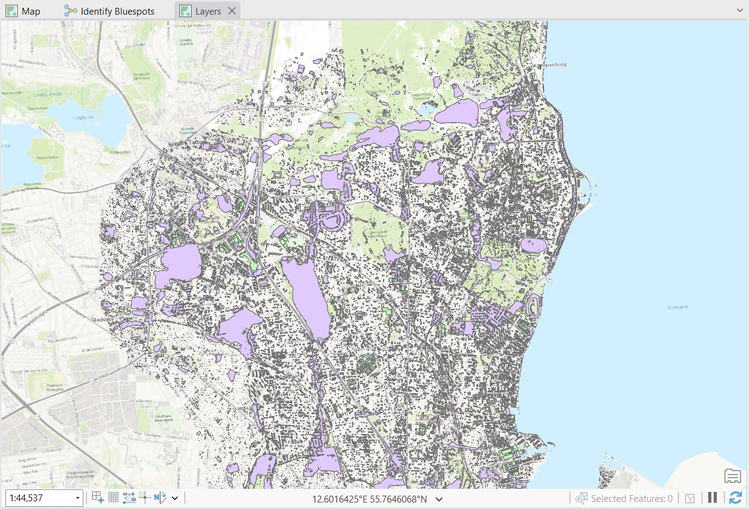
Task: Zoom to selected features icon
Action: tap(581, 498)
